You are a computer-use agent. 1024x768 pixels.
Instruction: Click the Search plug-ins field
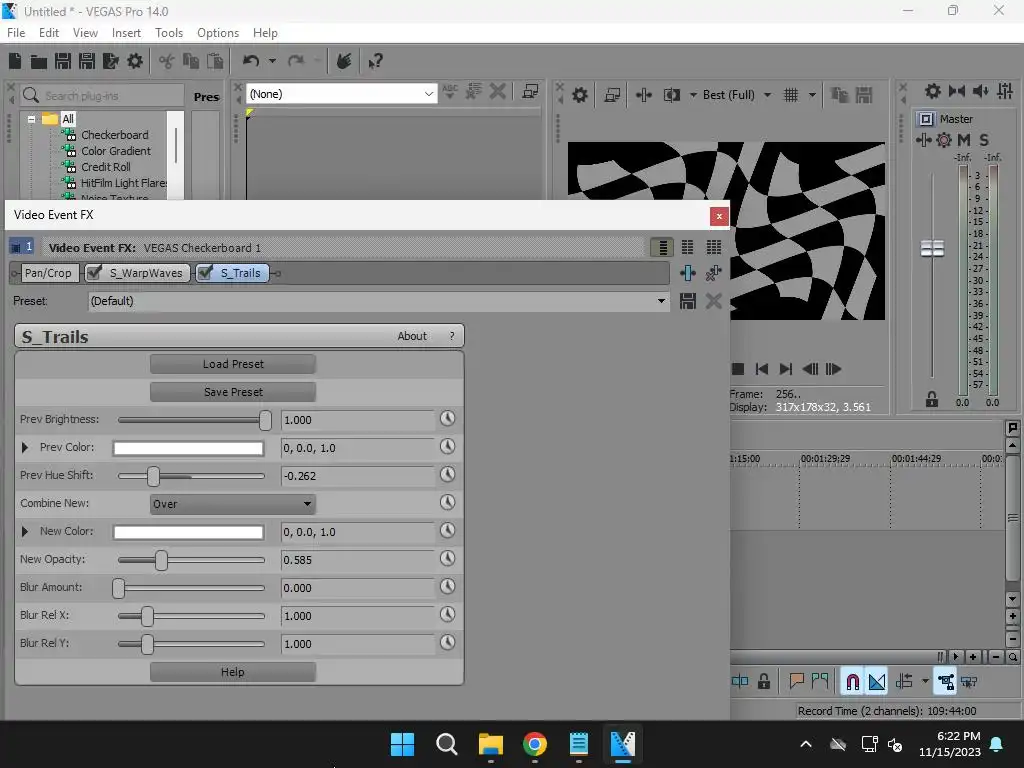pos(103,95)
